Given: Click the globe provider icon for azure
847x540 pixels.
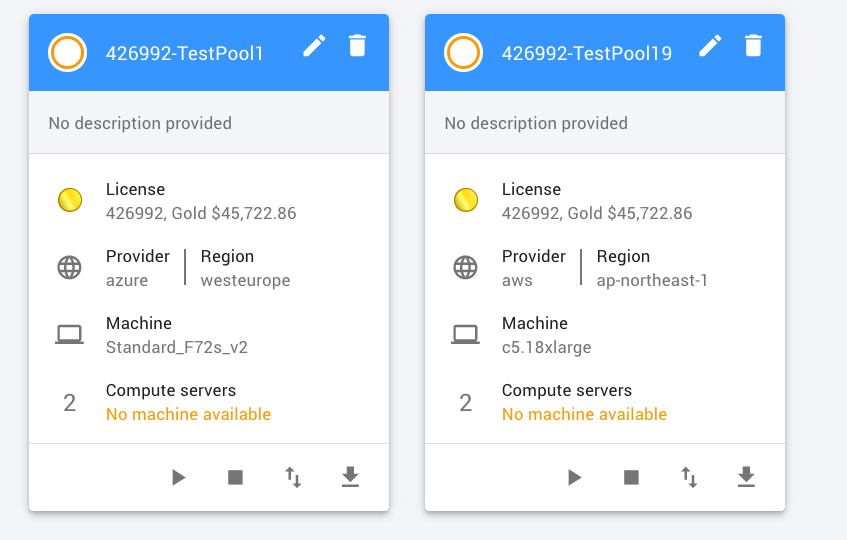Looking at the screenshot, I should coord(70,267).
